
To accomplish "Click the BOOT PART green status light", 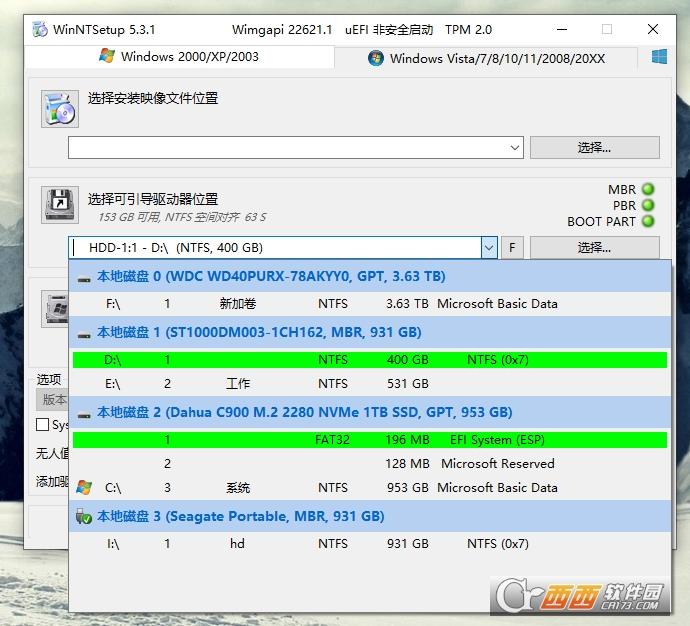I will pyautogui.click(x=648, y=221).
